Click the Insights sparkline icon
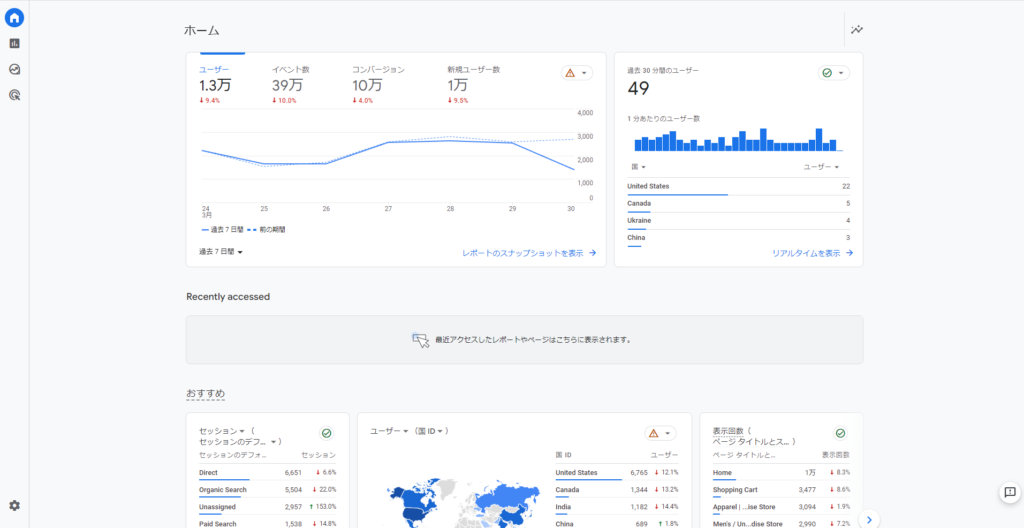 [857, 30]
